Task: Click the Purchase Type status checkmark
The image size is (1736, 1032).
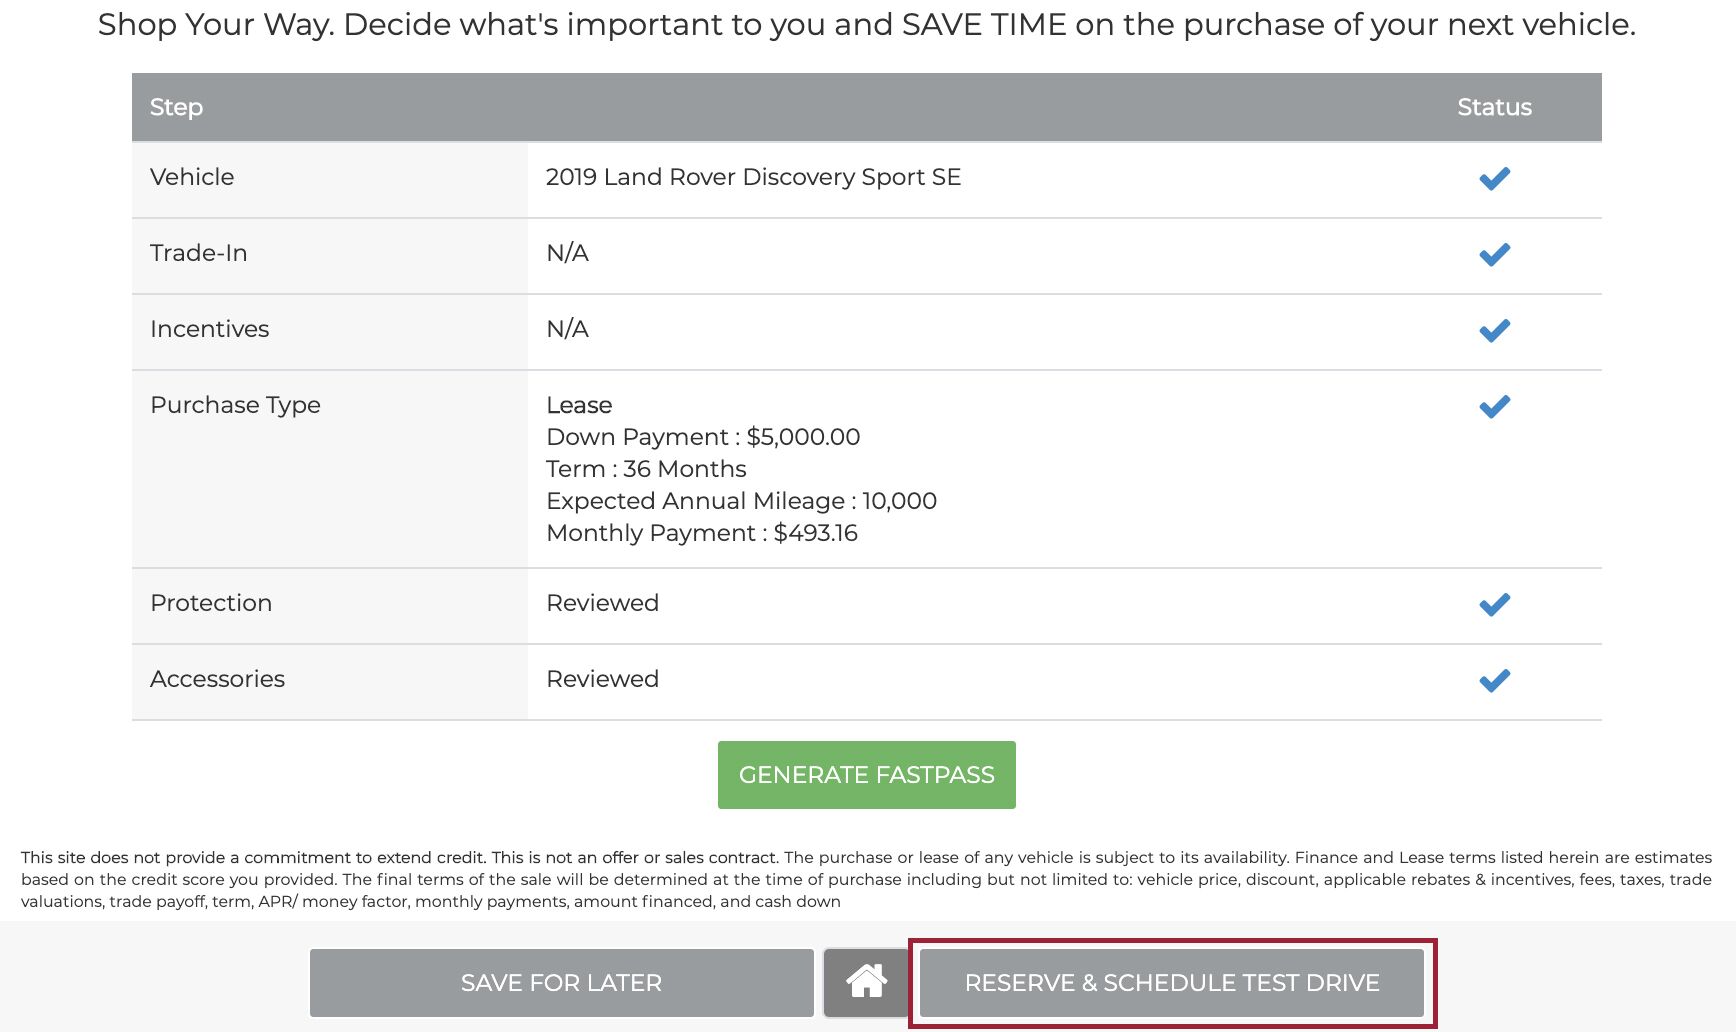Action: pyautogui.click(x=1494, y=407)
